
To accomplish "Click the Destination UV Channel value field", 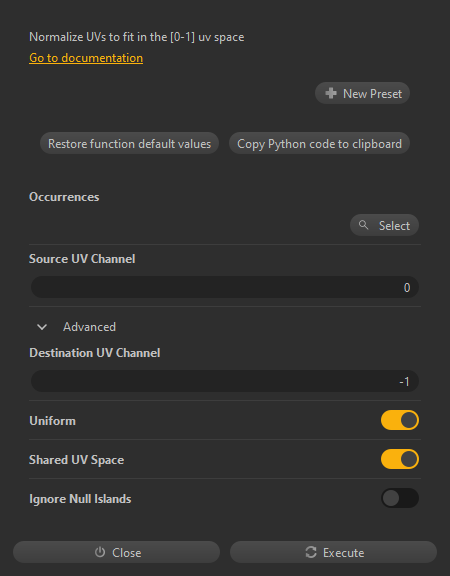I will (225, 381).
